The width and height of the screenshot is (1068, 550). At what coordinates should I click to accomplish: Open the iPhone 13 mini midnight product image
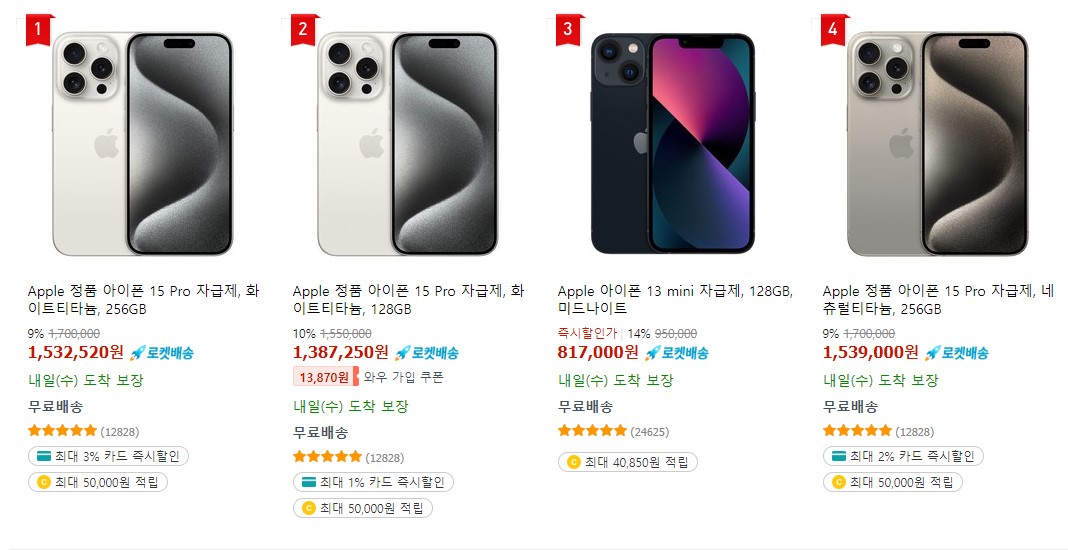click(672, 144)
